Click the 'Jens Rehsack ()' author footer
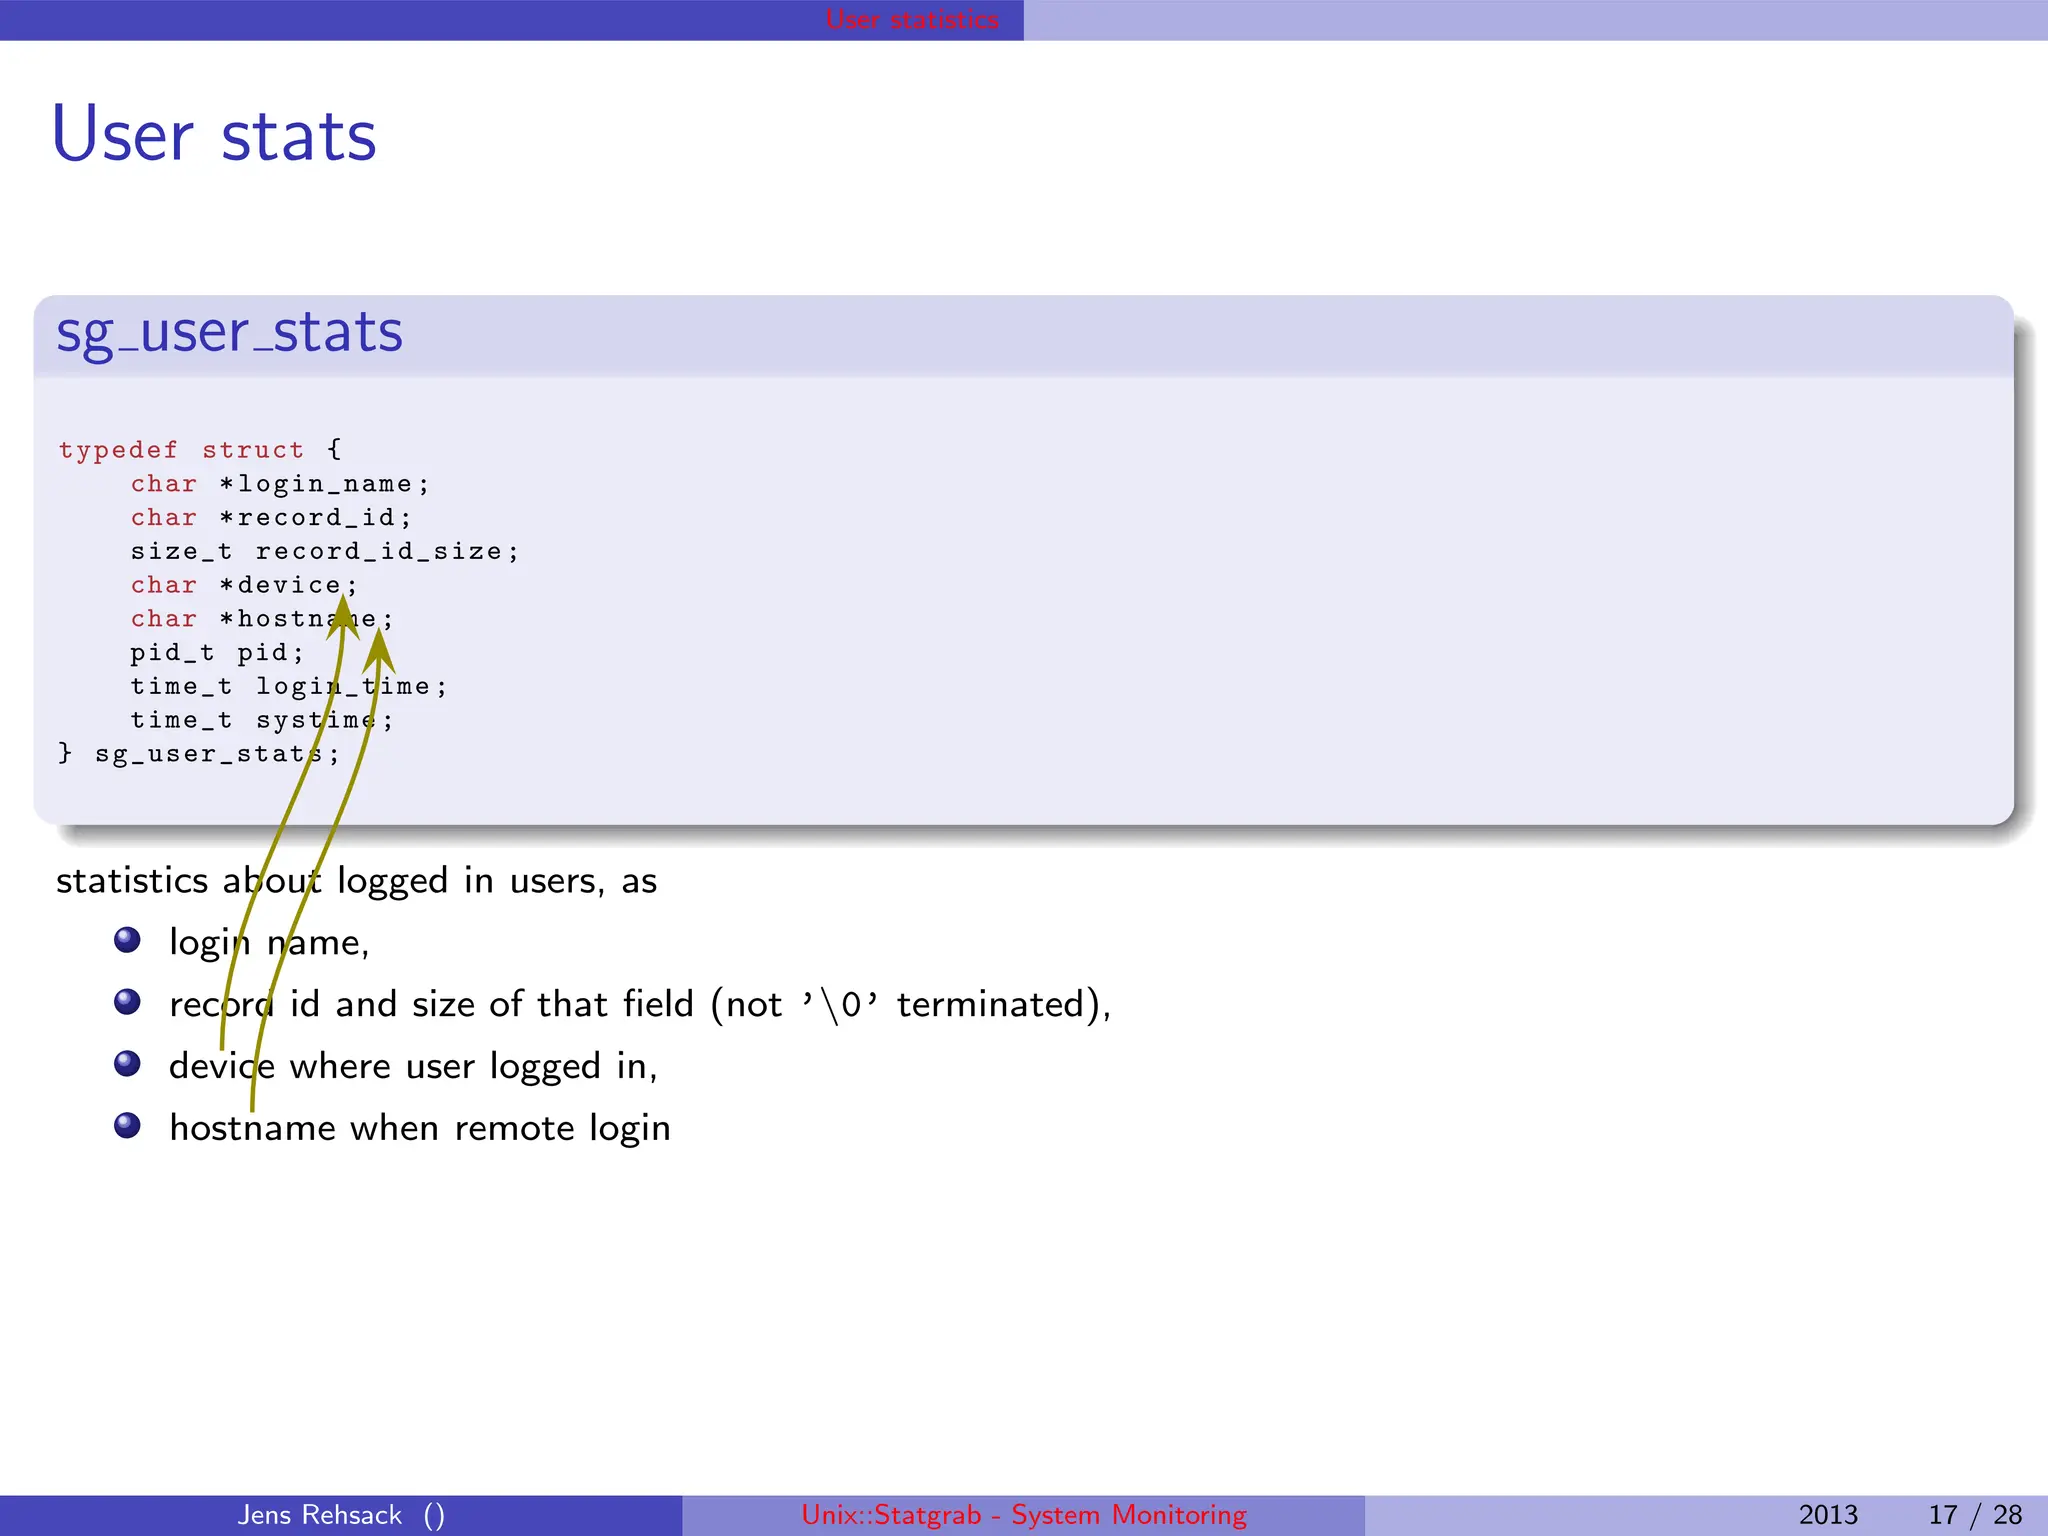The image size is (2048, 1536). [341, 1515]
